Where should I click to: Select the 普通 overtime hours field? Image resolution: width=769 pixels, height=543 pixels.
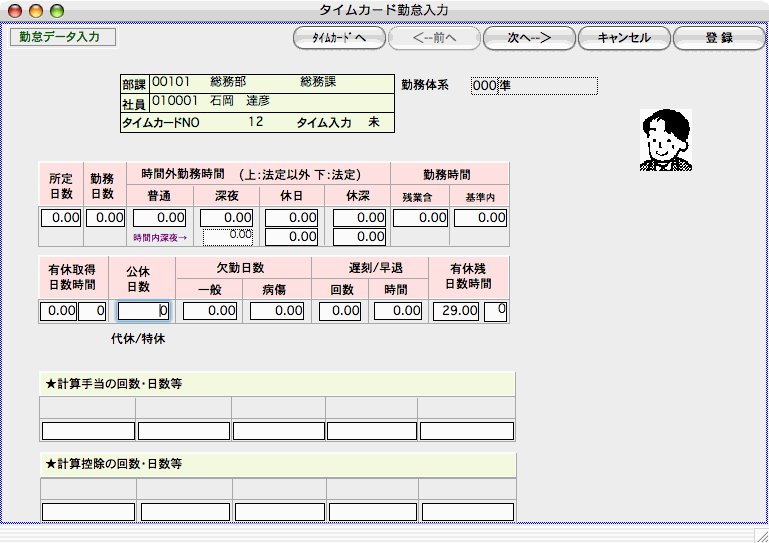(x=160, y=217)
